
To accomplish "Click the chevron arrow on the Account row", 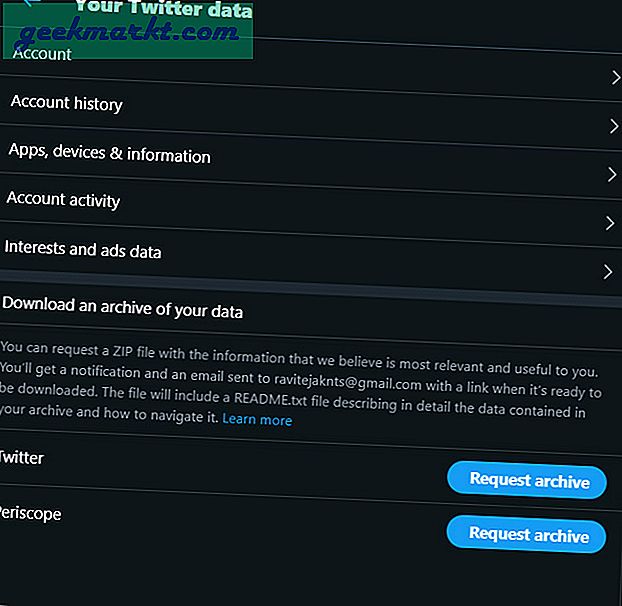I will 616,77.
